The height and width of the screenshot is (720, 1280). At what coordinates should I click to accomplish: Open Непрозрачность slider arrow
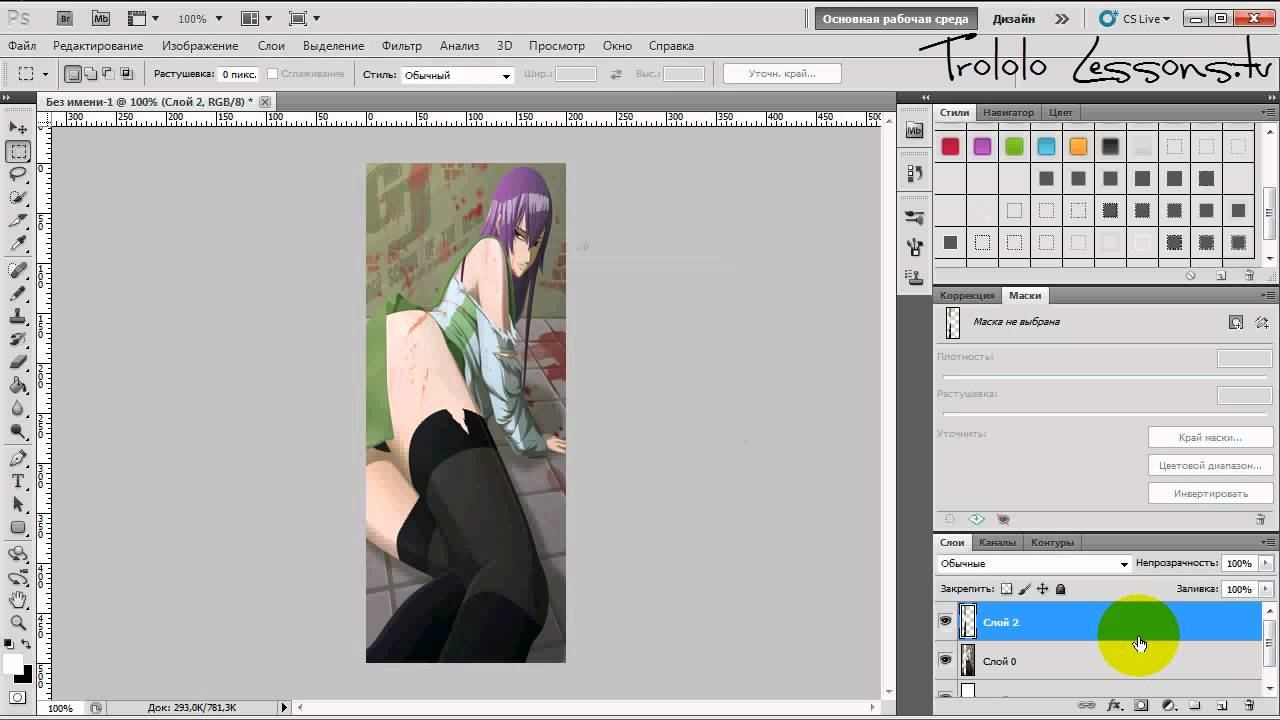point(1266,563)
